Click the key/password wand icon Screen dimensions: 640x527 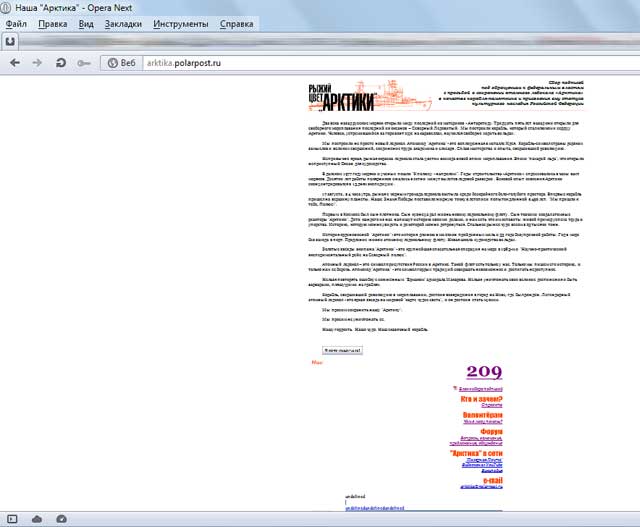click(83, 63)
